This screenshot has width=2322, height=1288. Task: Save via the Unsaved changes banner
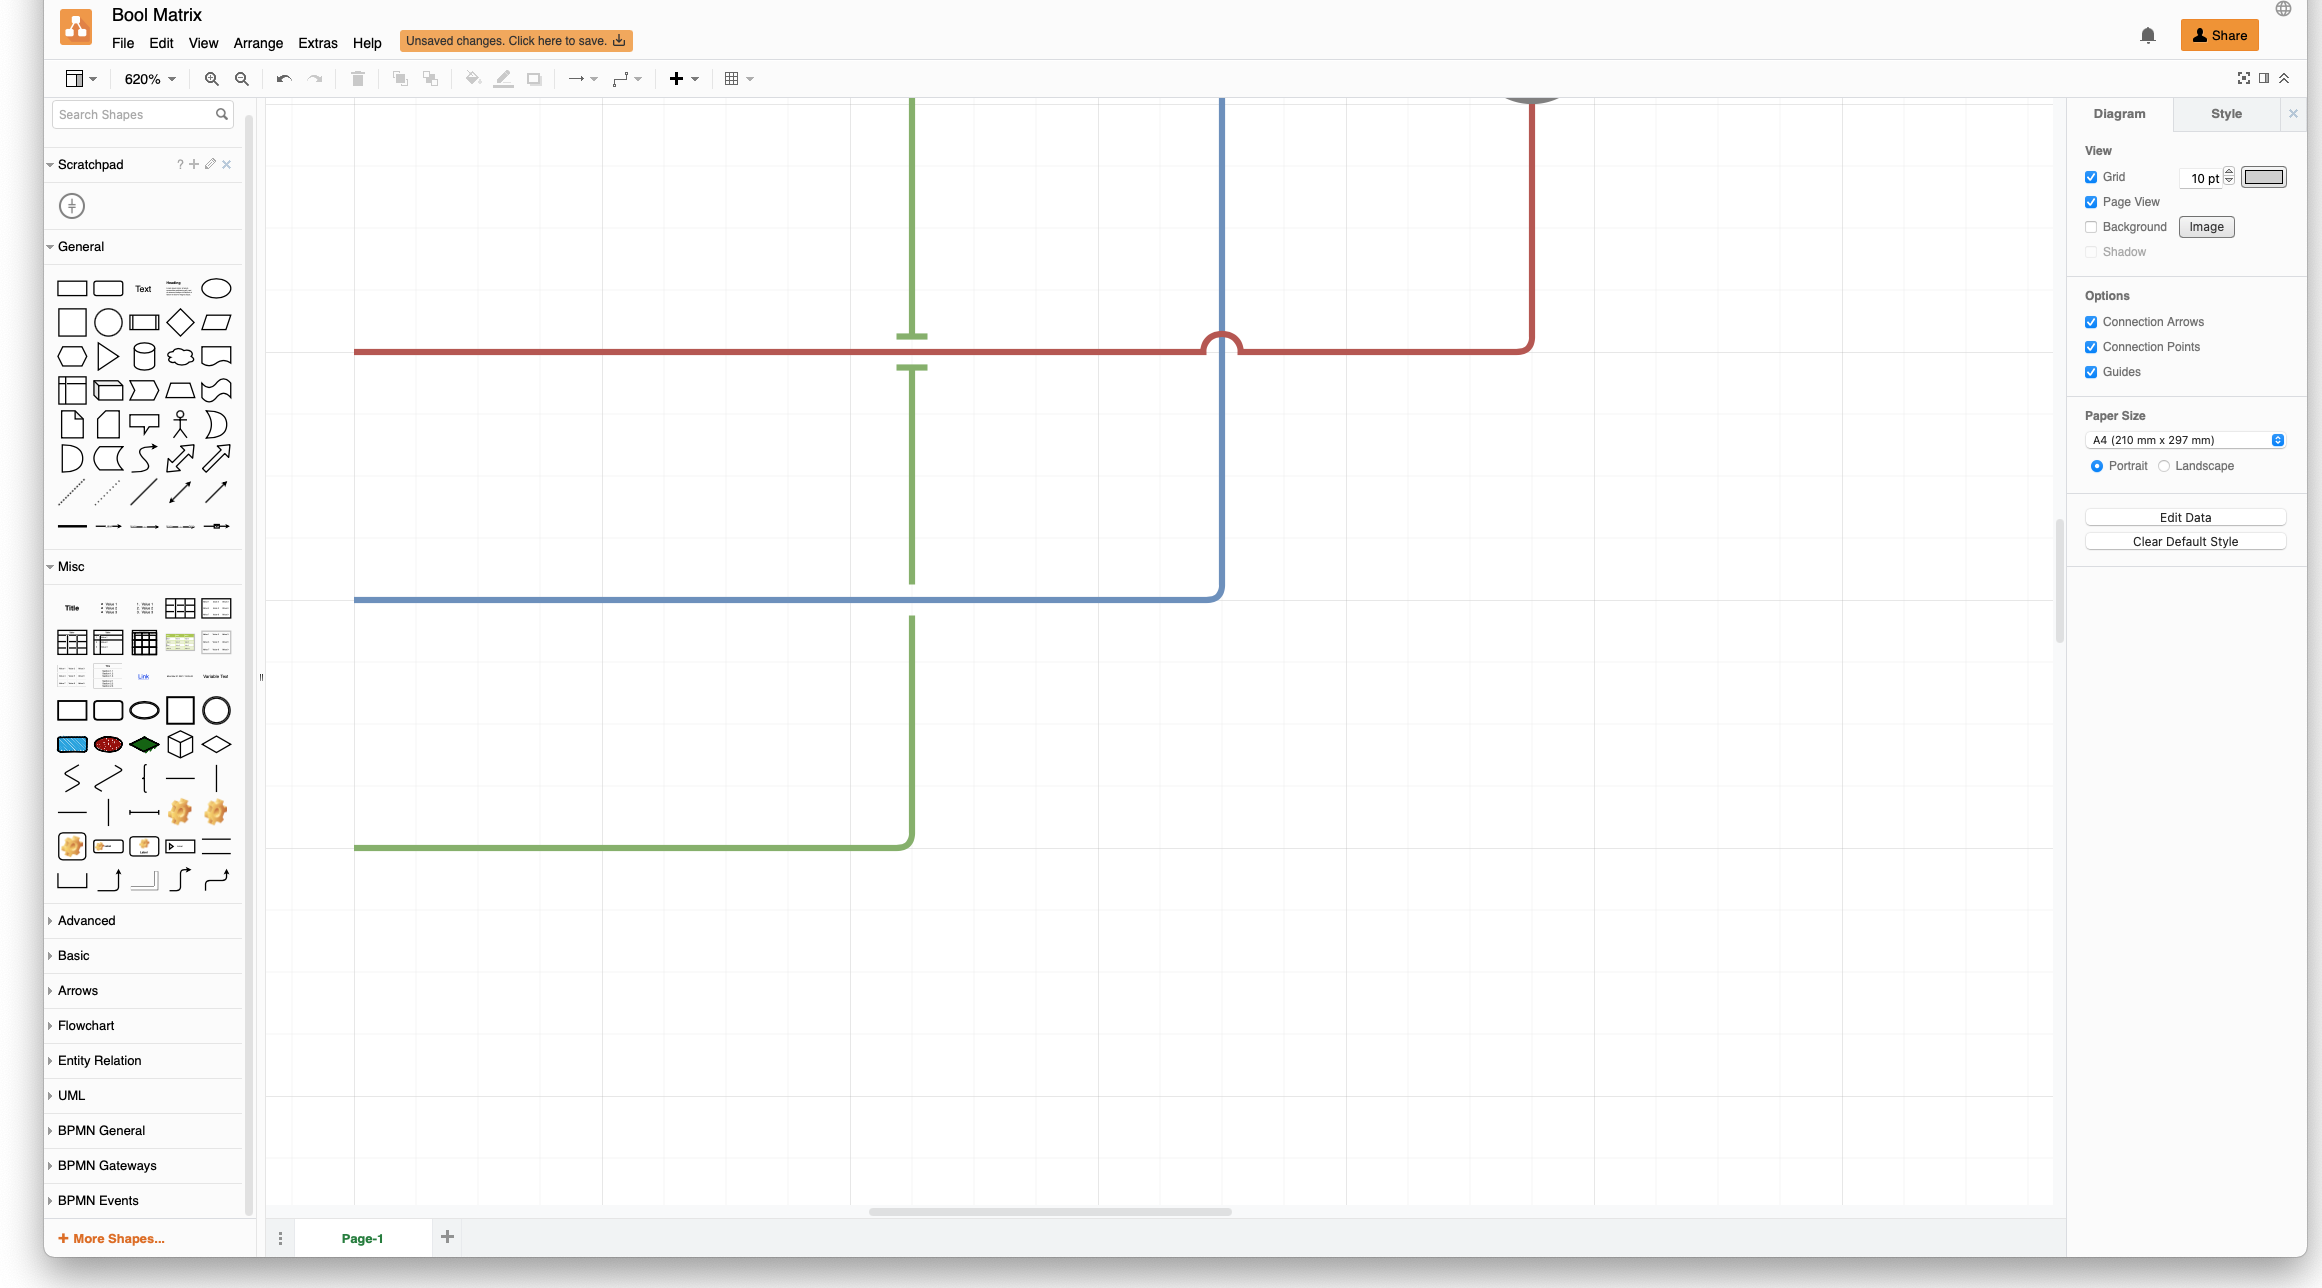(516, 41)
